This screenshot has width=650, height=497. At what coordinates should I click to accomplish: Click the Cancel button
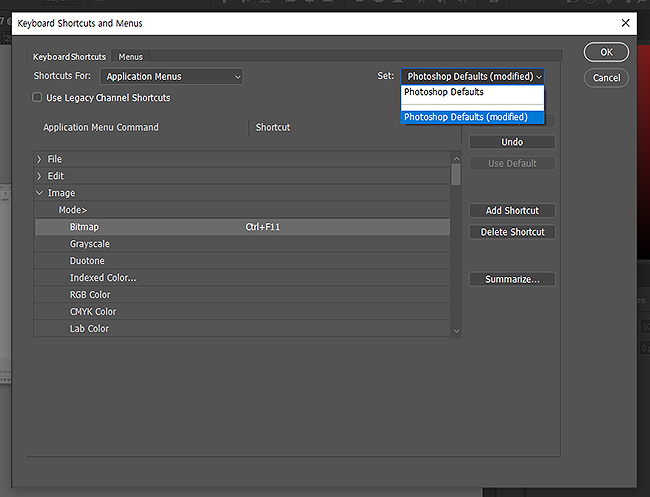[606, 78]
